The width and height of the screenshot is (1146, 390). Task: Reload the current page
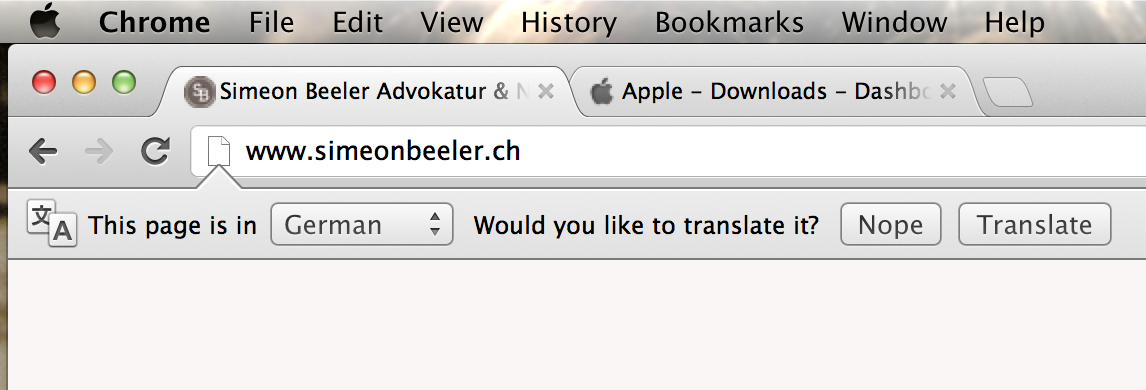[x=155, y=151]
